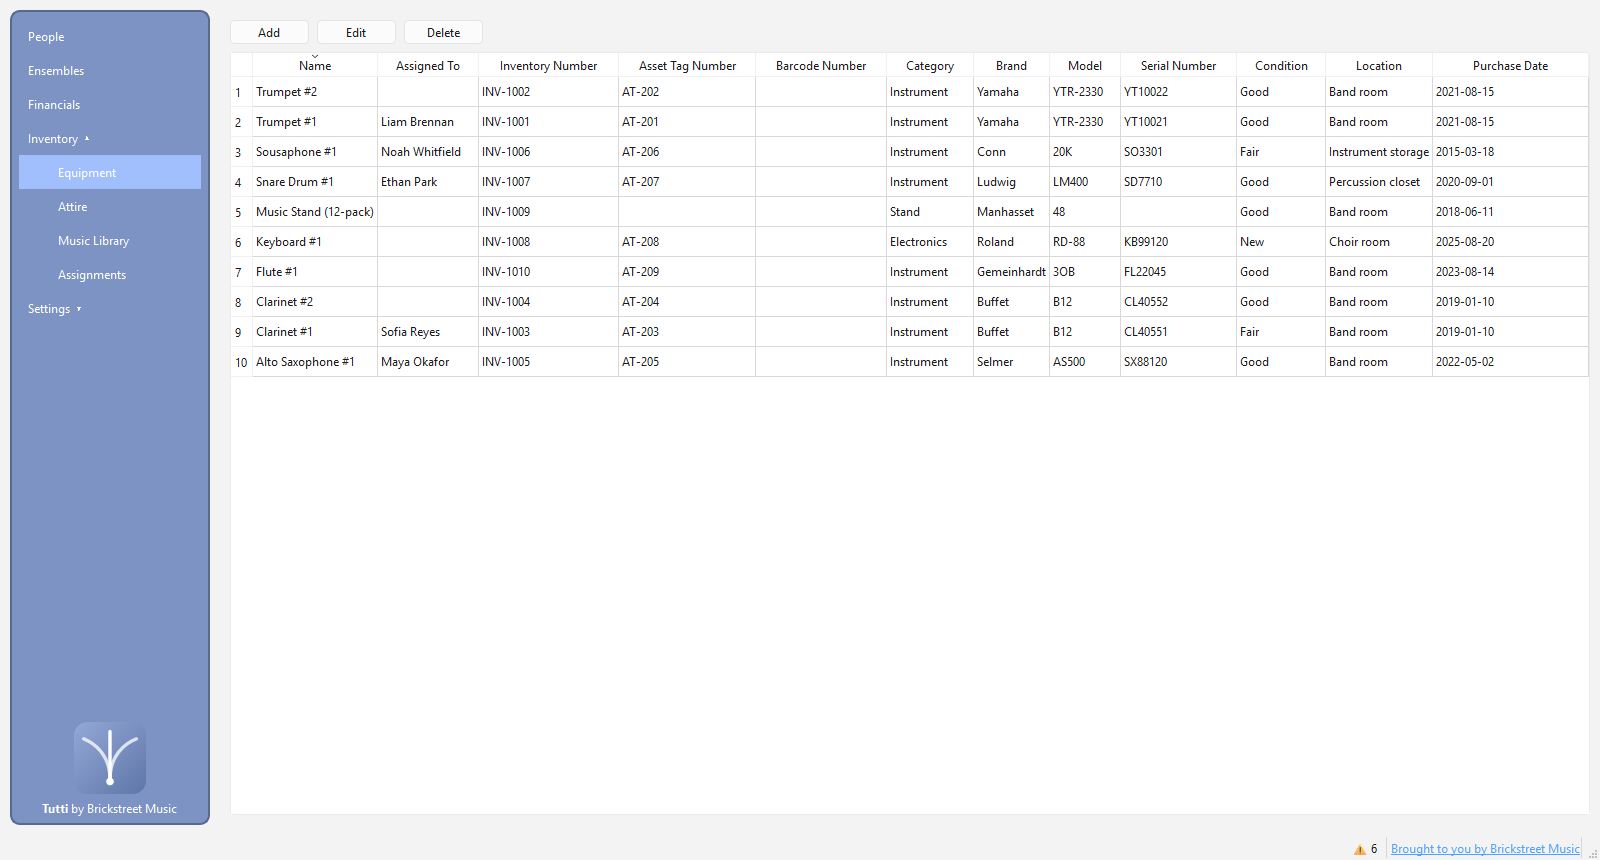This screenshot has width=1600, height=860.
Task: Select the Trumpet #2 row name
Action: click(315, 92)
